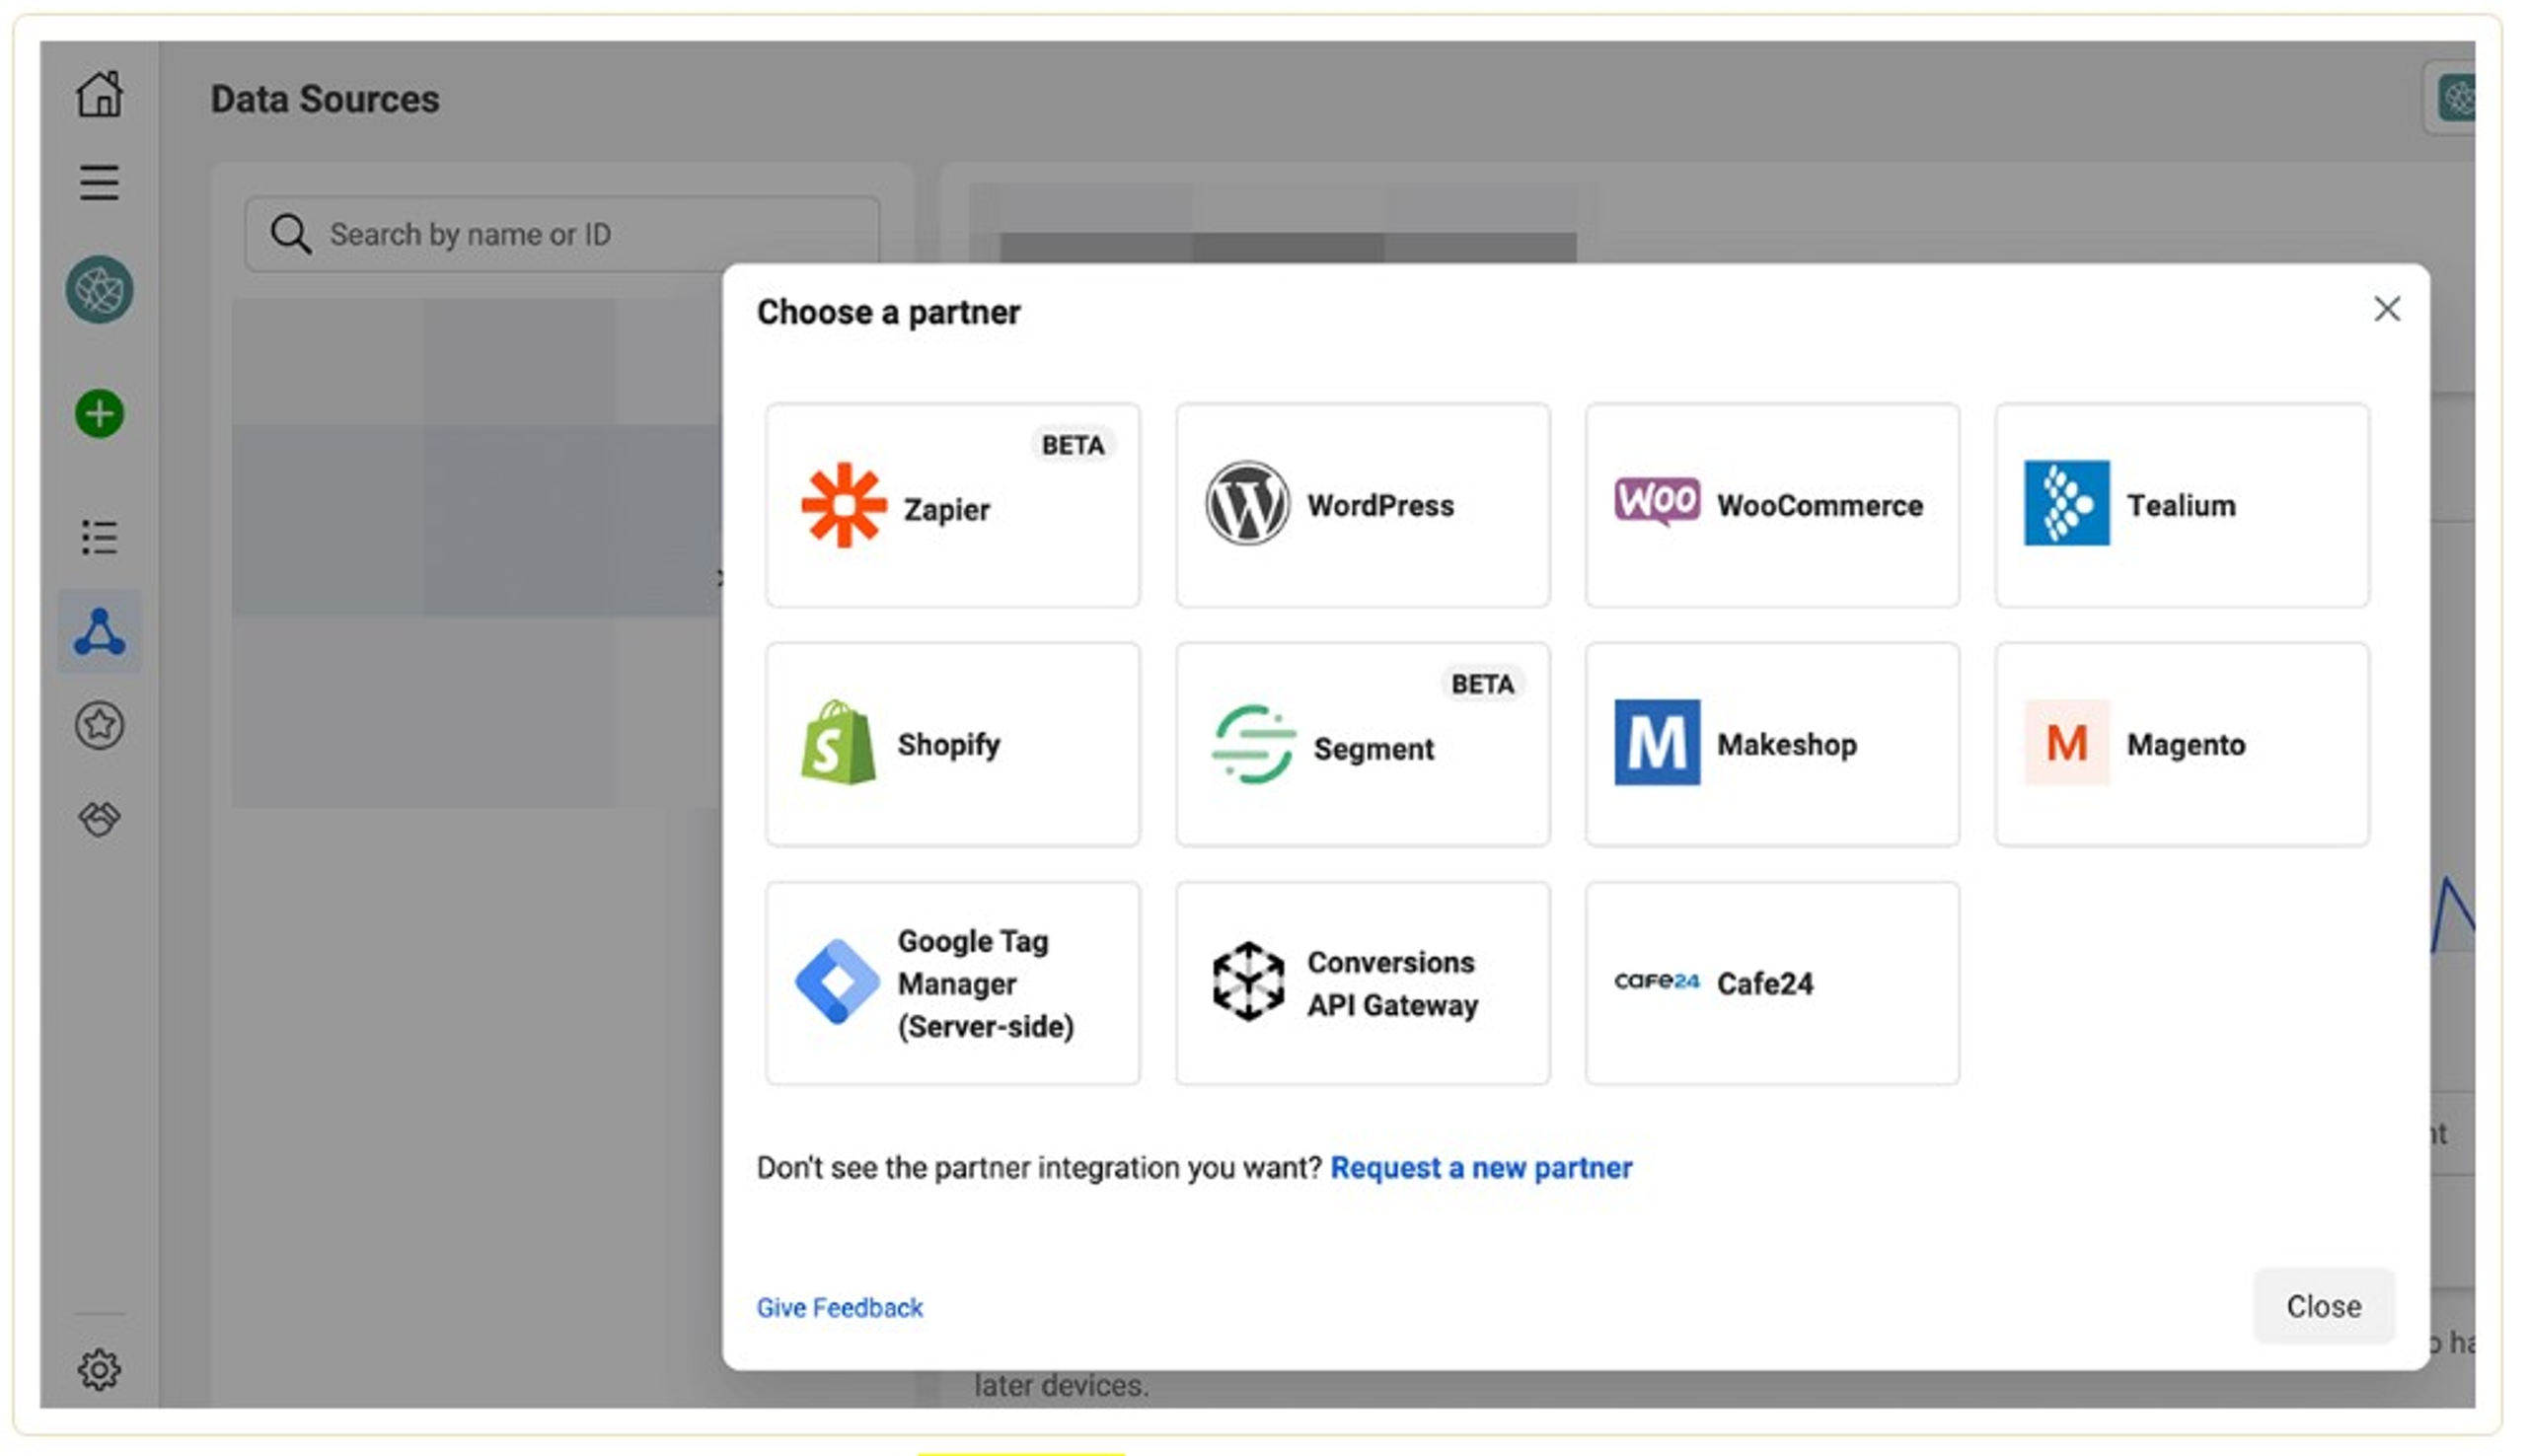Viewport: 2526px width, 1456px height.
Task: Focus the Search by name or ID field
Action: pos(562,234)
